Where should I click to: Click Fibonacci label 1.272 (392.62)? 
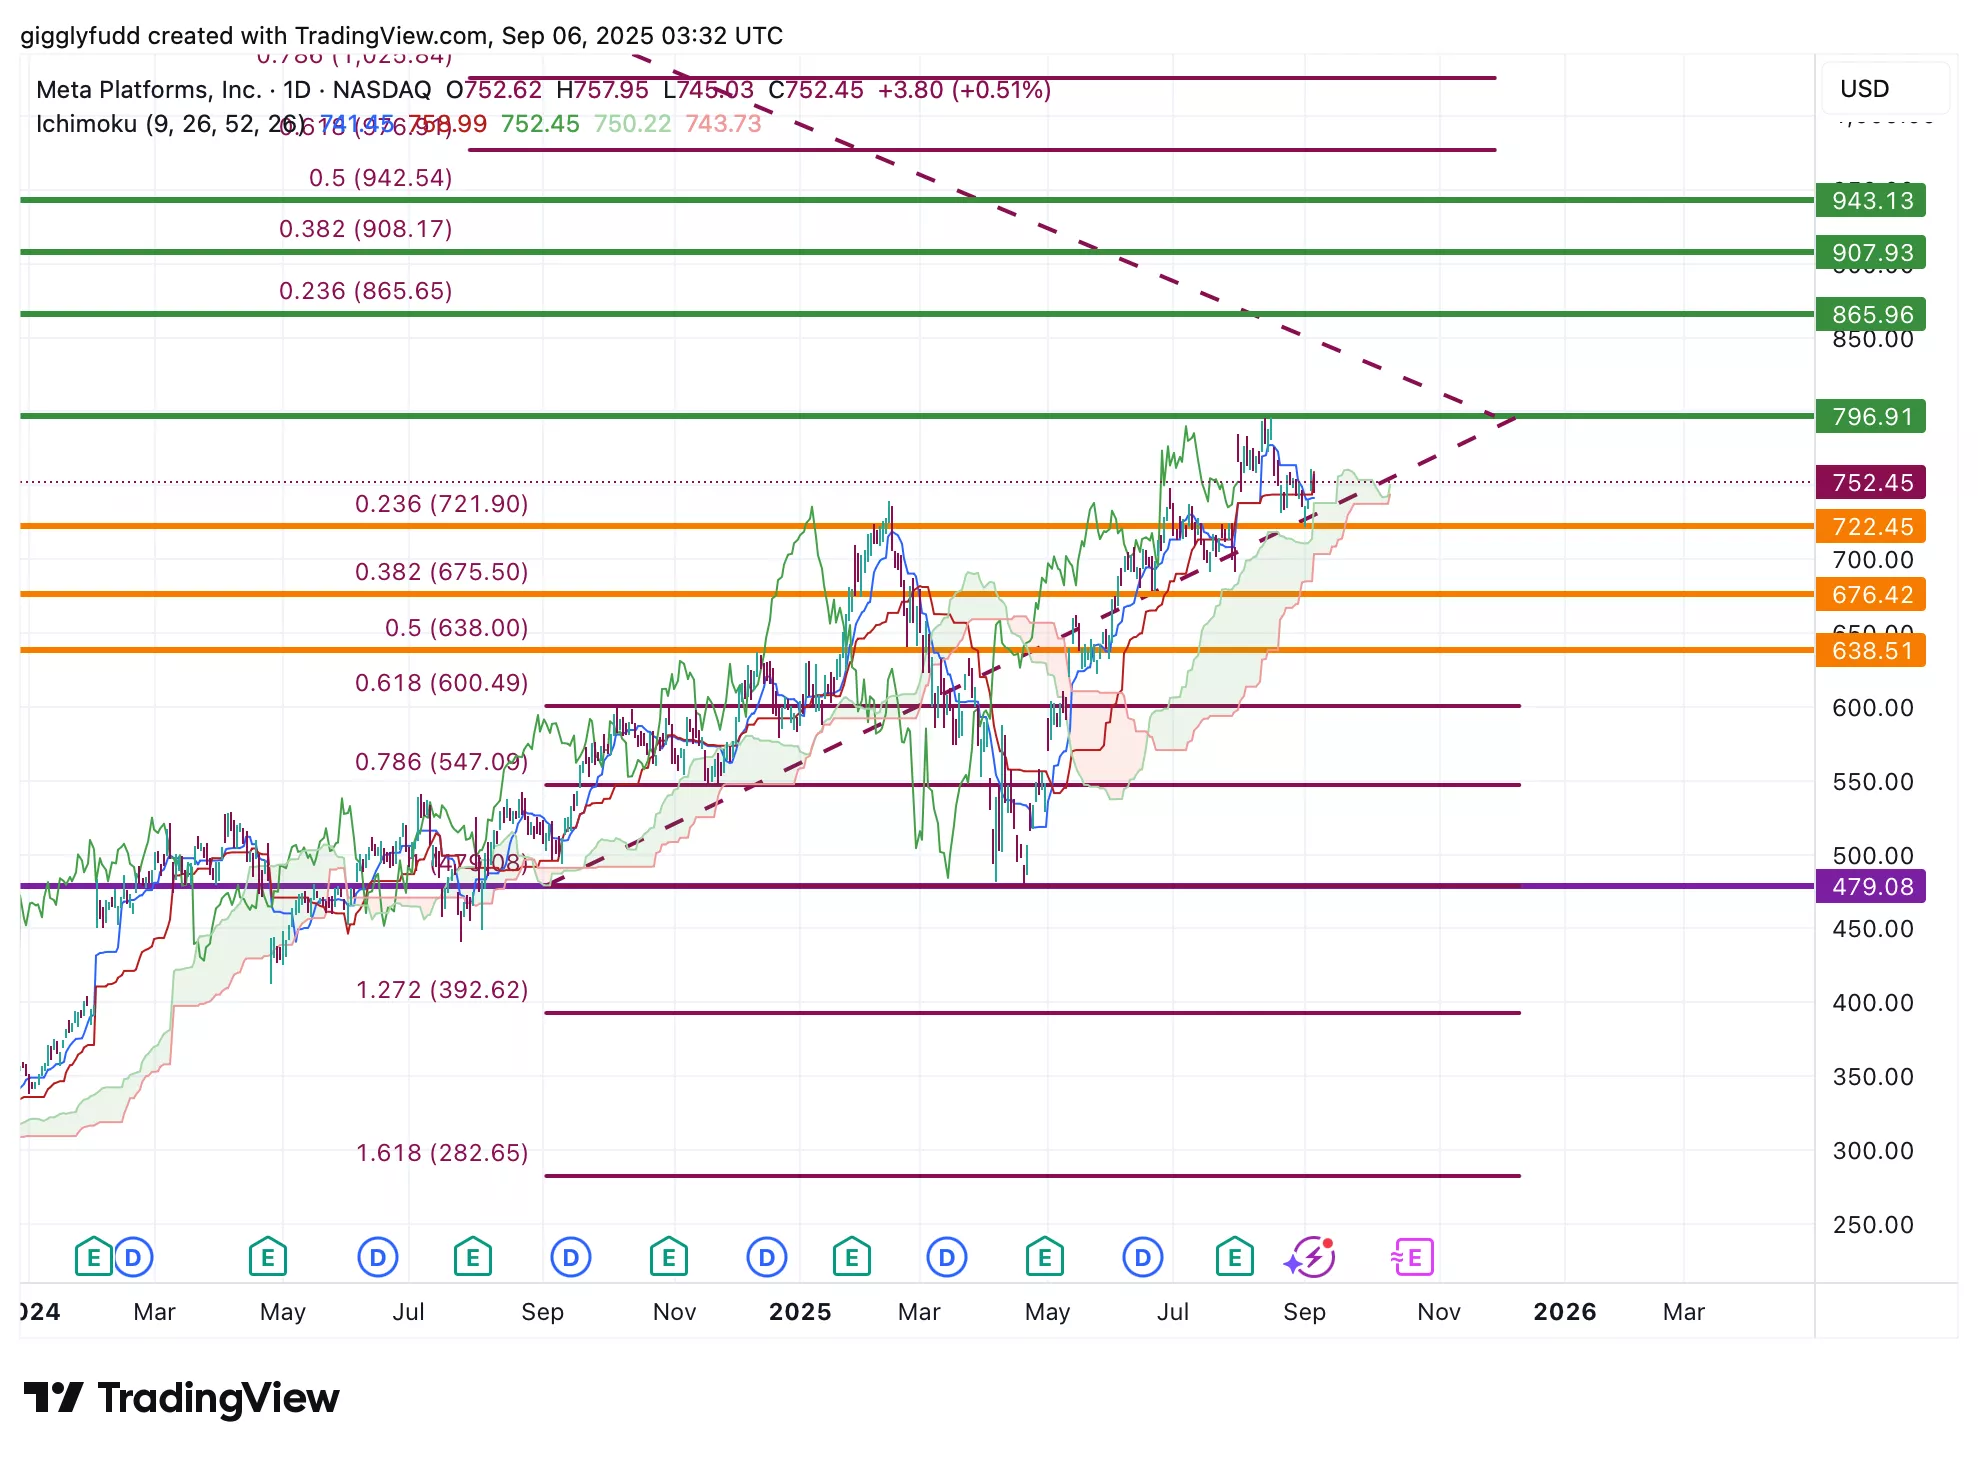(441, 990)
